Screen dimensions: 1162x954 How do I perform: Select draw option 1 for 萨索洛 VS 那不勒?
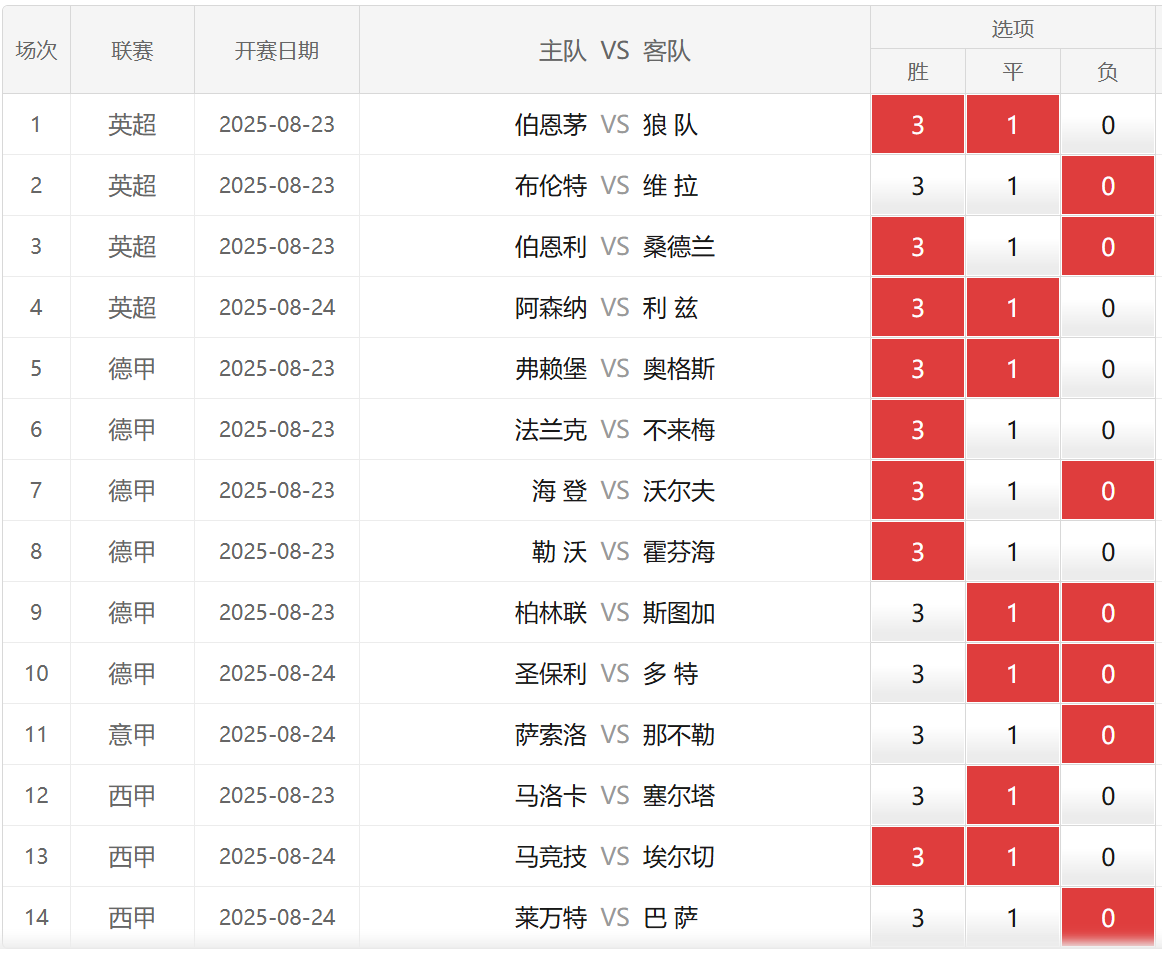(x=1012, y=735)
